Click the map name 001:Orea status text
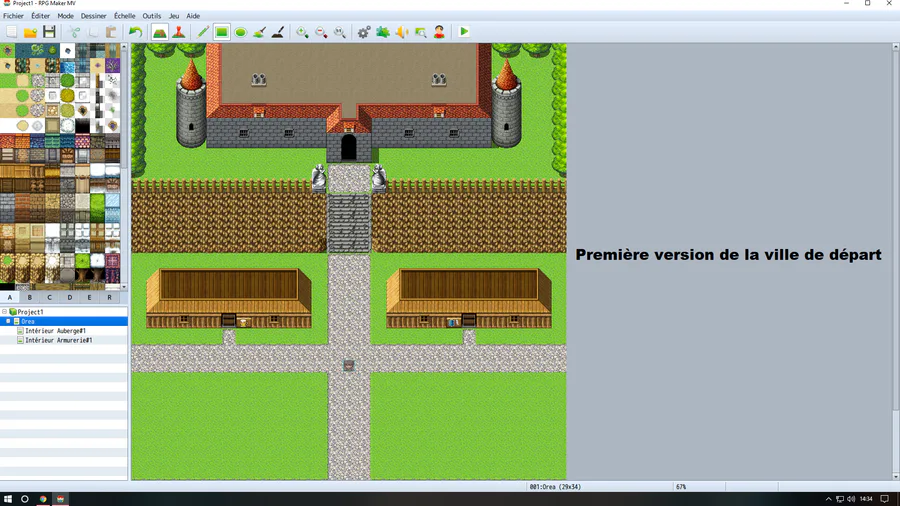 point(555,486)
